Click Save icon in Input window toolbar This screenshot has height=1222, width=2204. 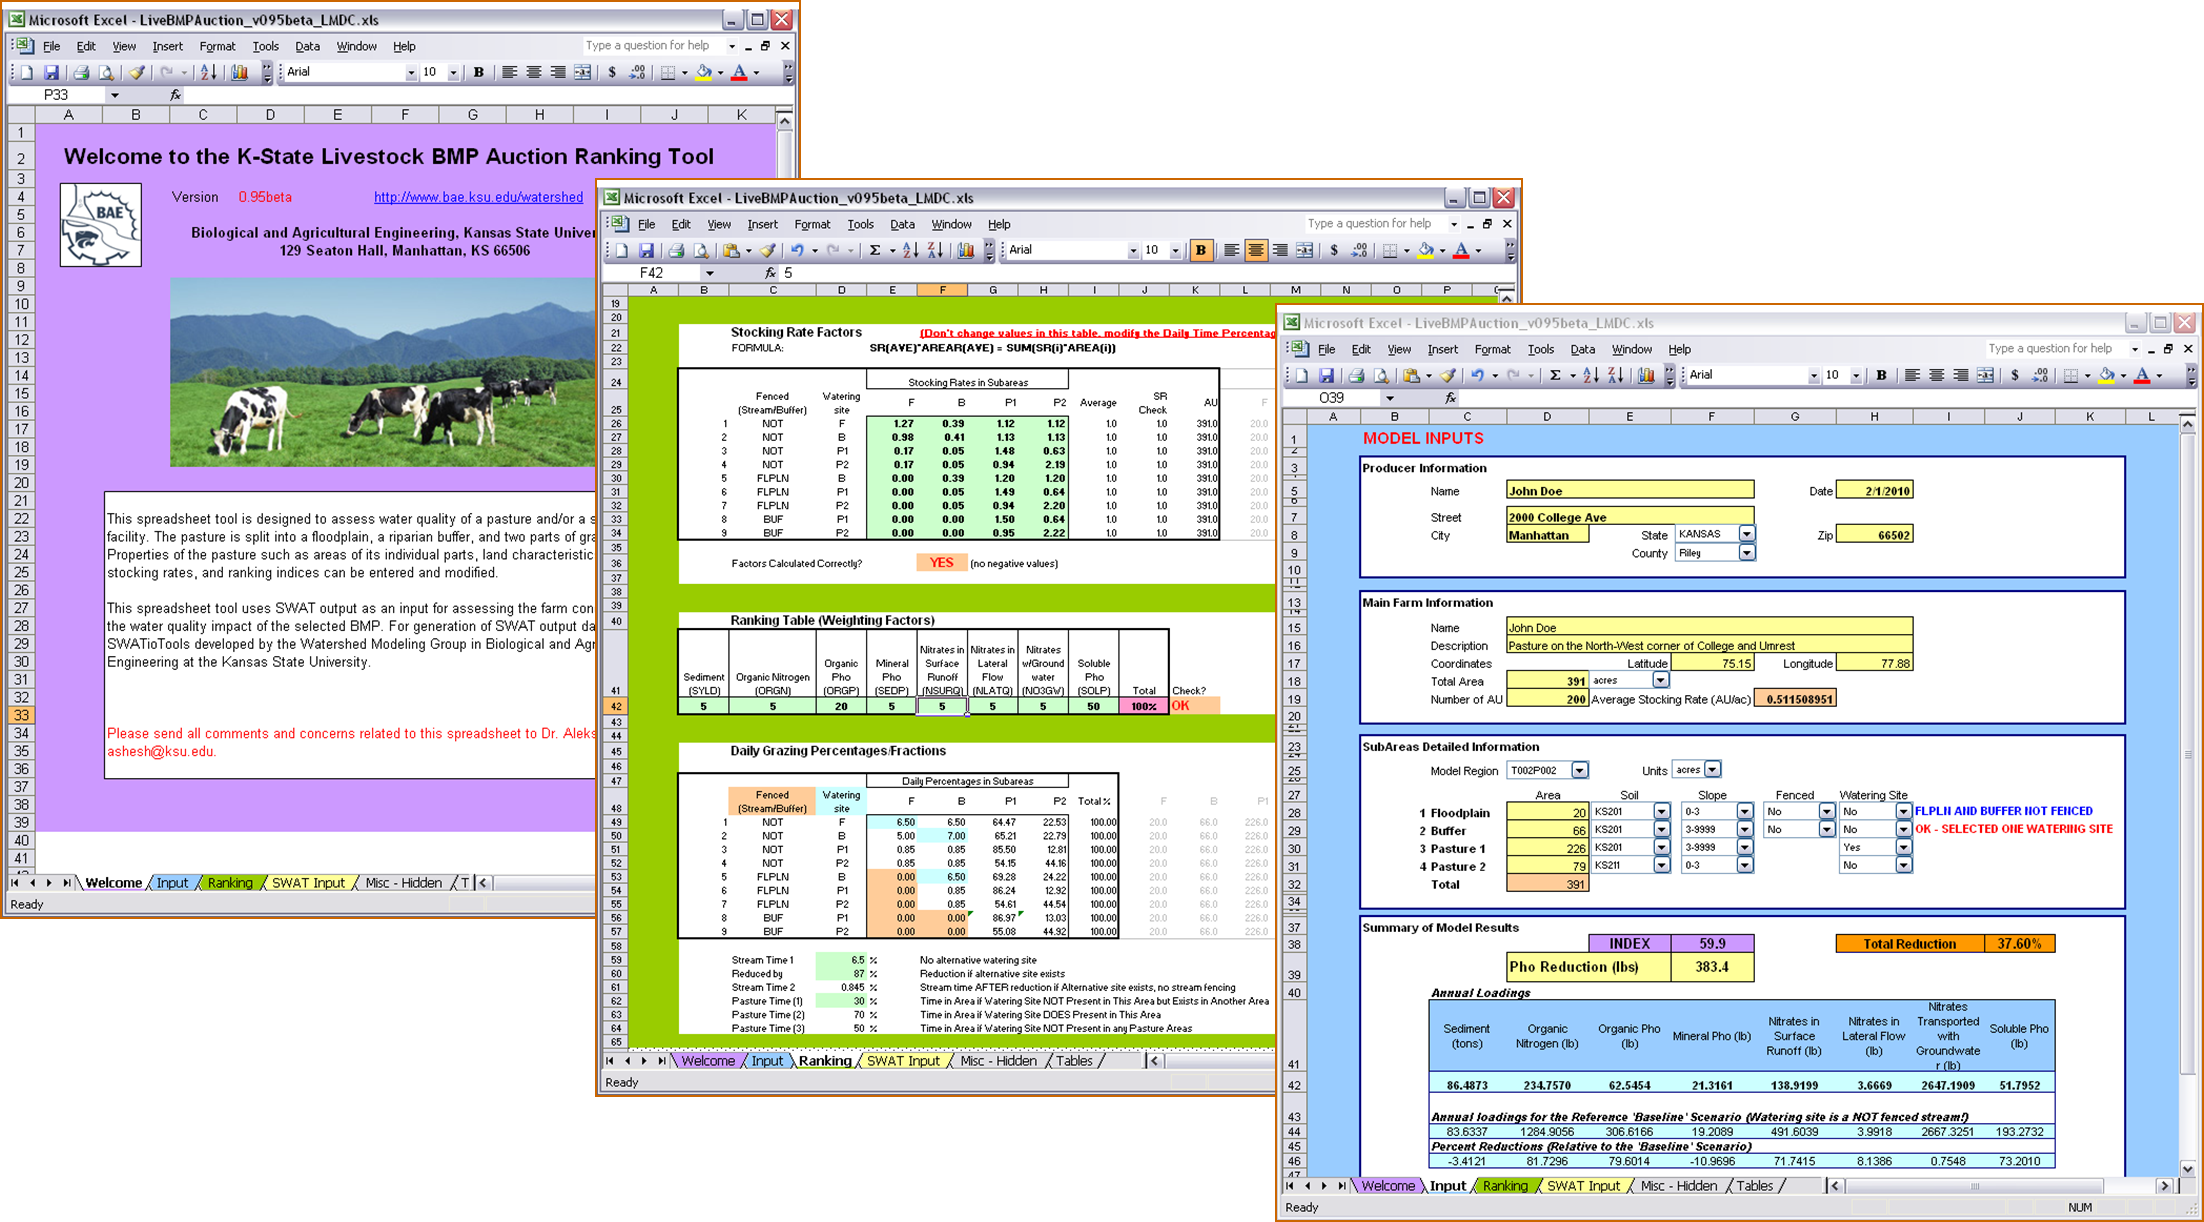(x=1326, y=376)
